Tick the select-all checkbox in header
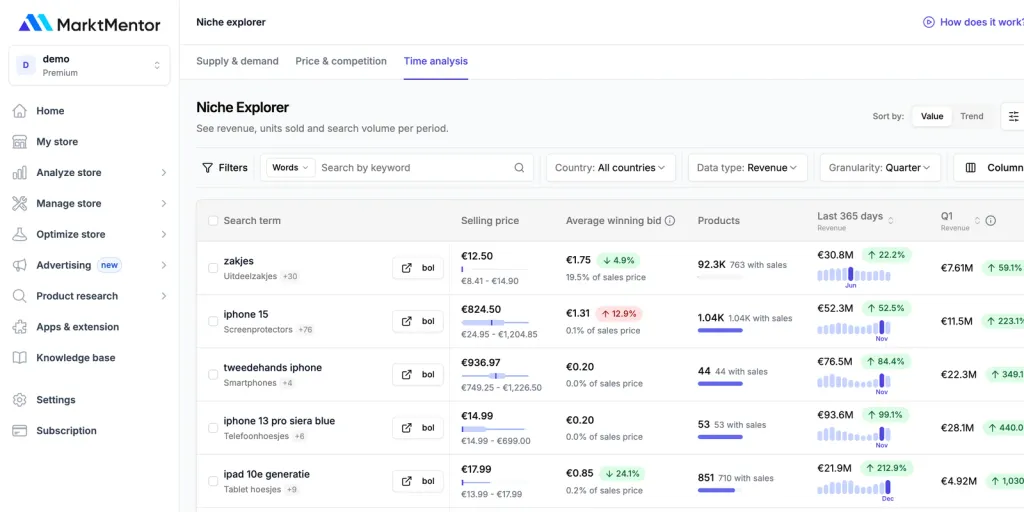1024x512 pixels. 213,221
